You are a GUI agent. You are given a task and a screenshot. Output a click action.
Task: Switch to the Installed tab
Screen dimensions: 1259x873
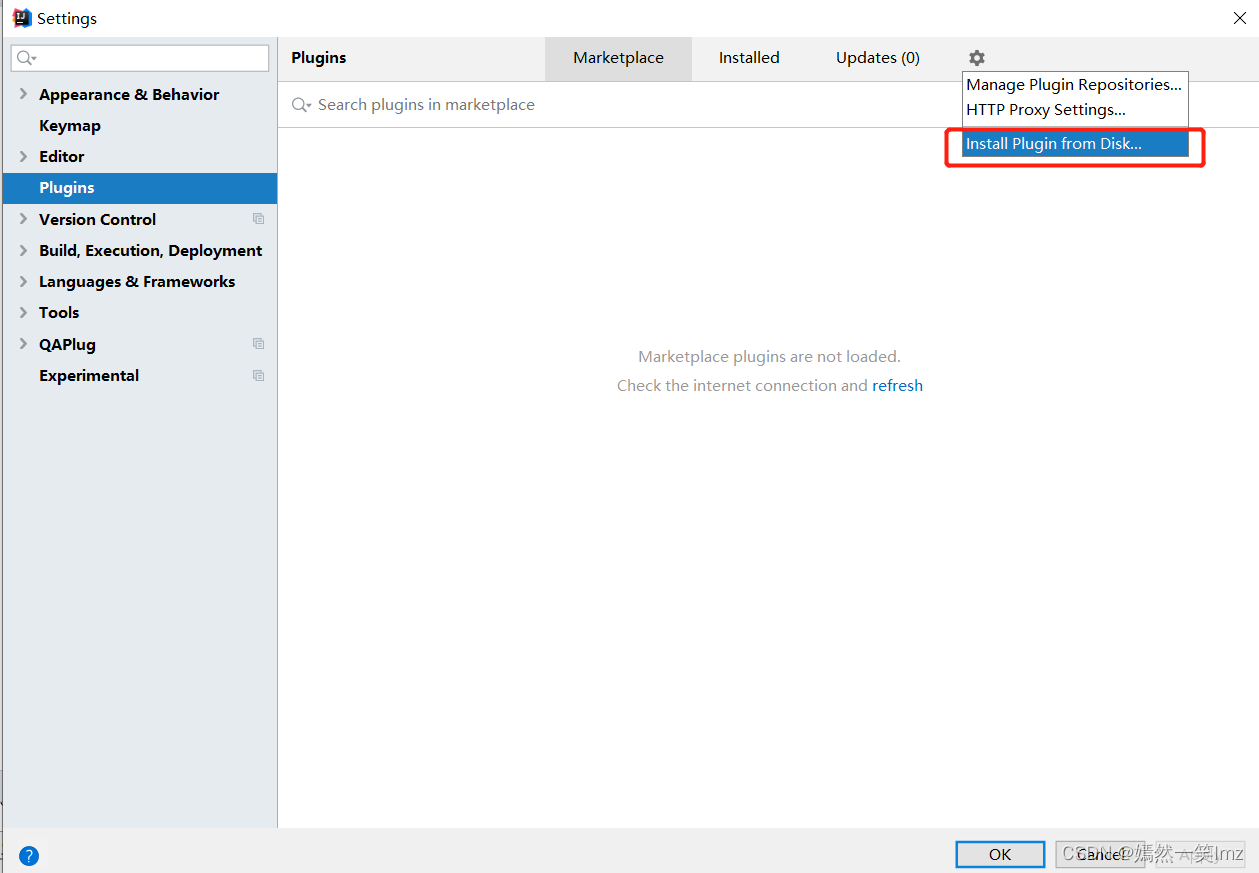click(748, 58)
